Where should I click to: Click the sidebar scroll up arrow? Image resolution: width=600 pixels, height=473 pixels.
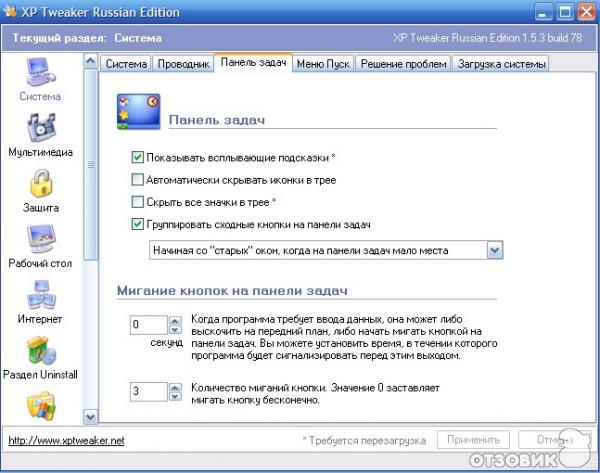pos(91,61)
